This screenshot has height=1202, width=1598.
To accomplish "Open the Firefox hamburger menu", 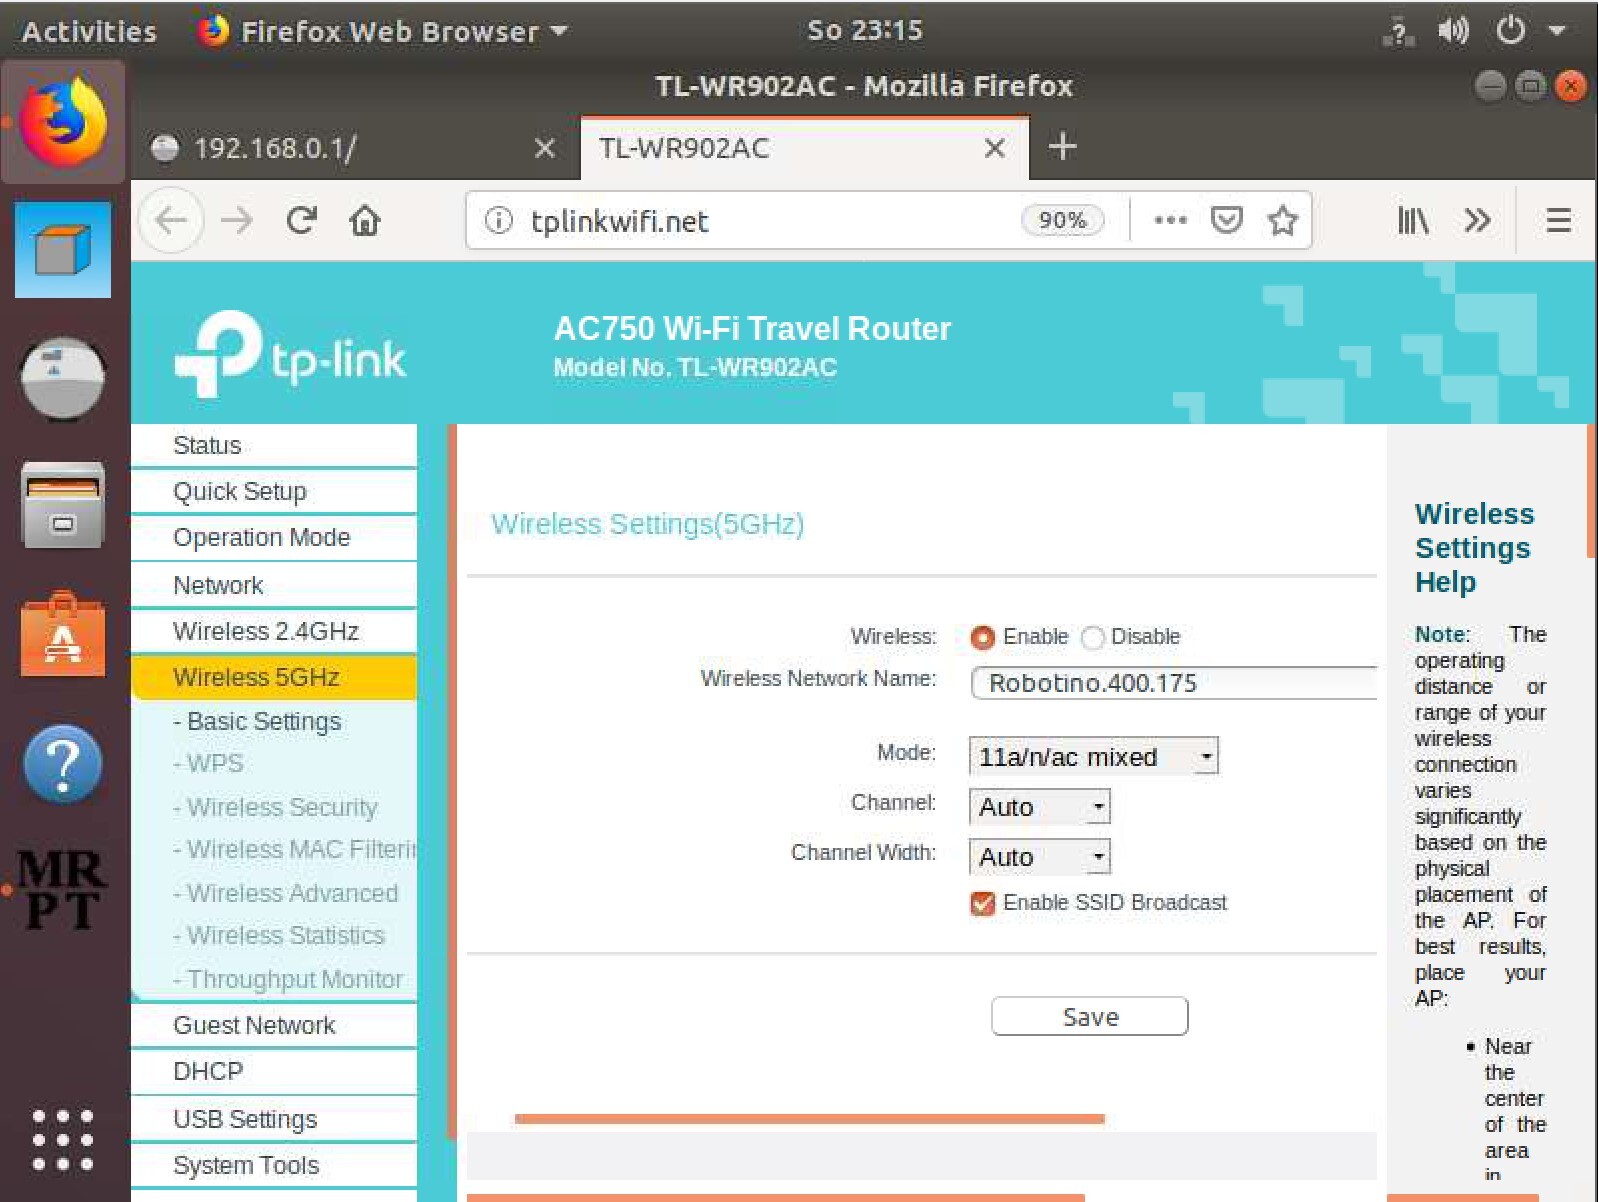I will pyautogui.click(x=1557, y=220).
